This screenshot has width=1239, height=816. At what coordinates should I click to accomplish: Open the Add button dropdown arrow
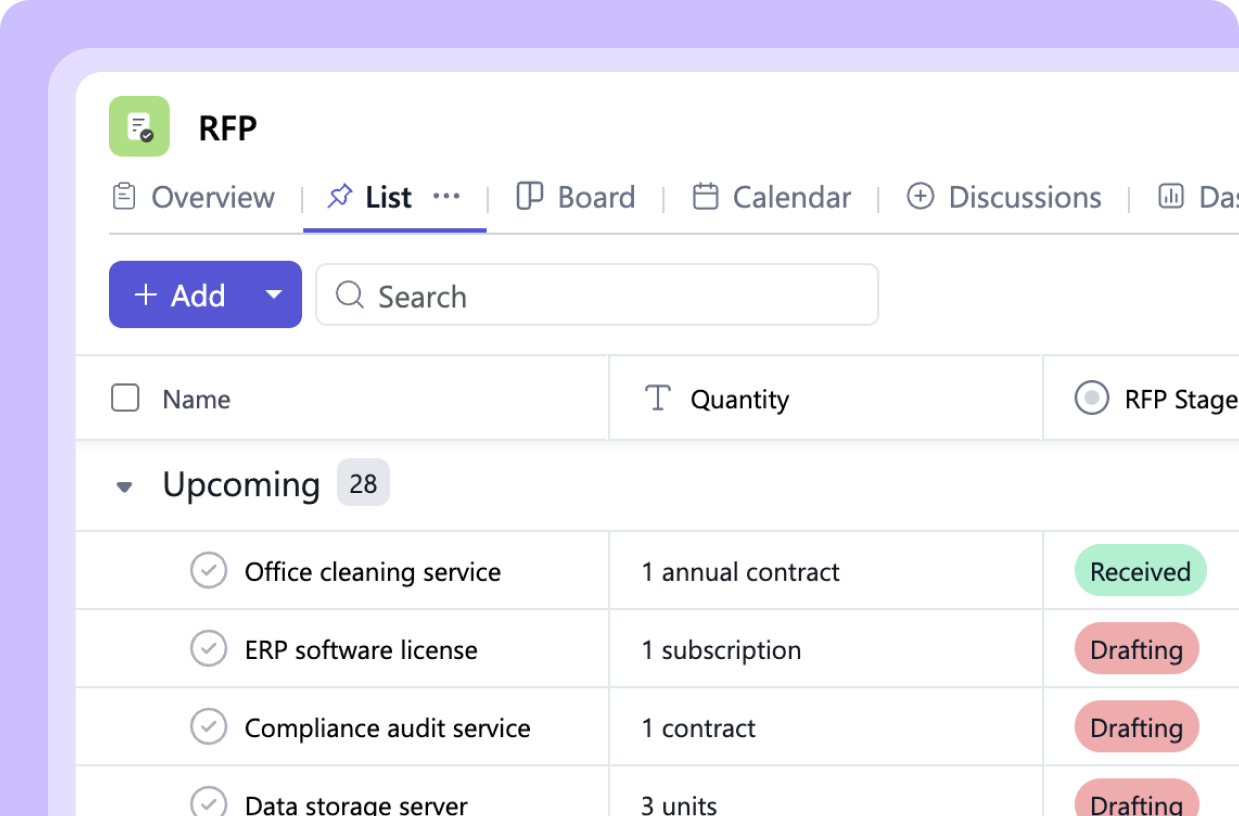[x=272, y=294]
